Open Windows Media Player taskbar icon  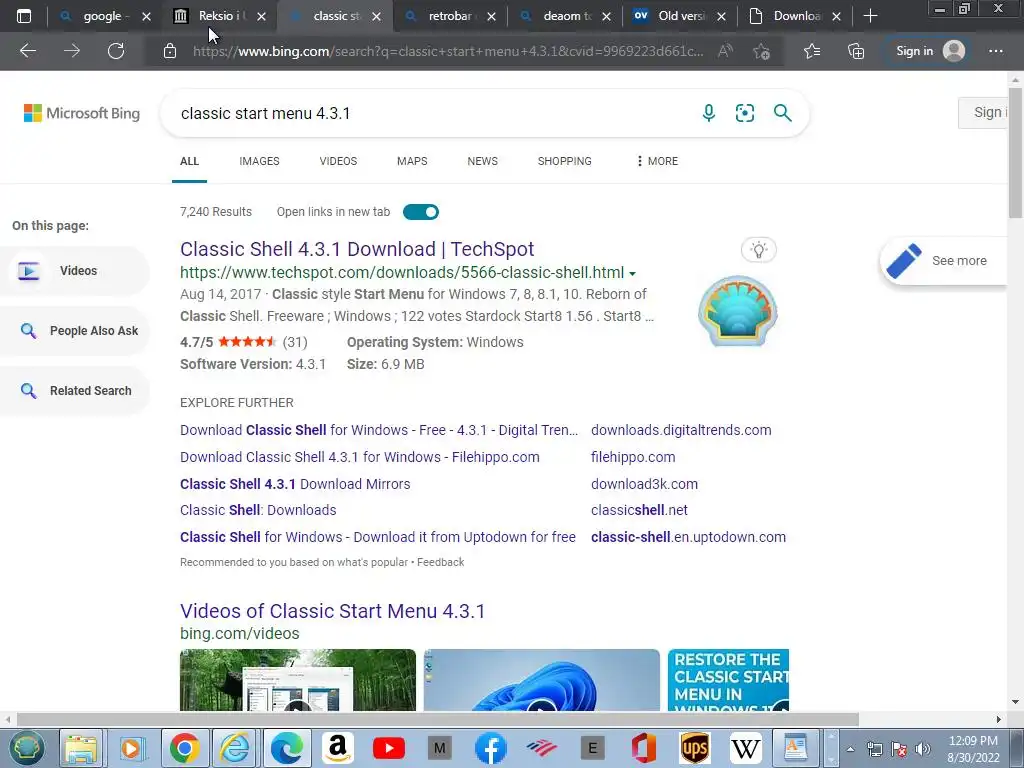click(x=132, y=748)
